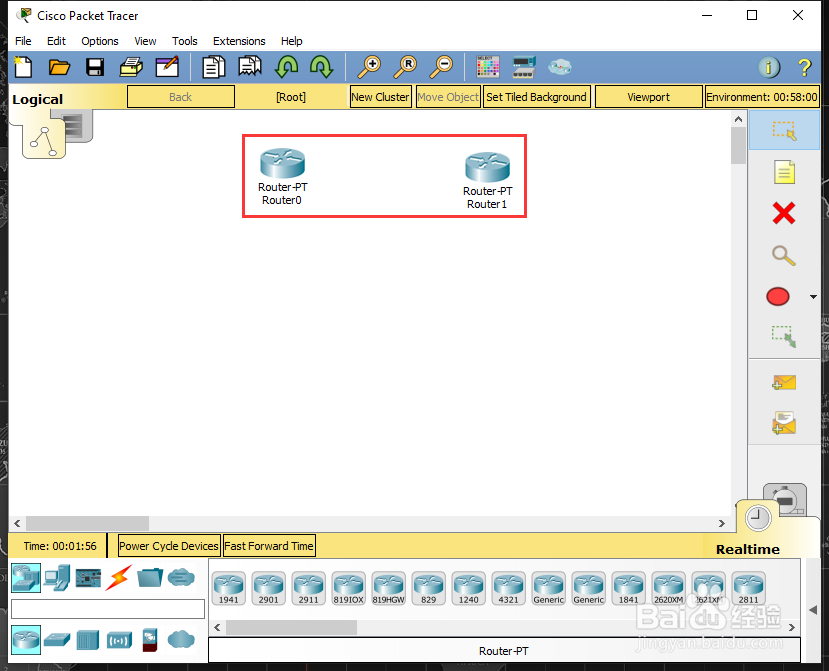The image size is (829, 671).
Task: Open the Extensions menu
Action: point(239,41)
